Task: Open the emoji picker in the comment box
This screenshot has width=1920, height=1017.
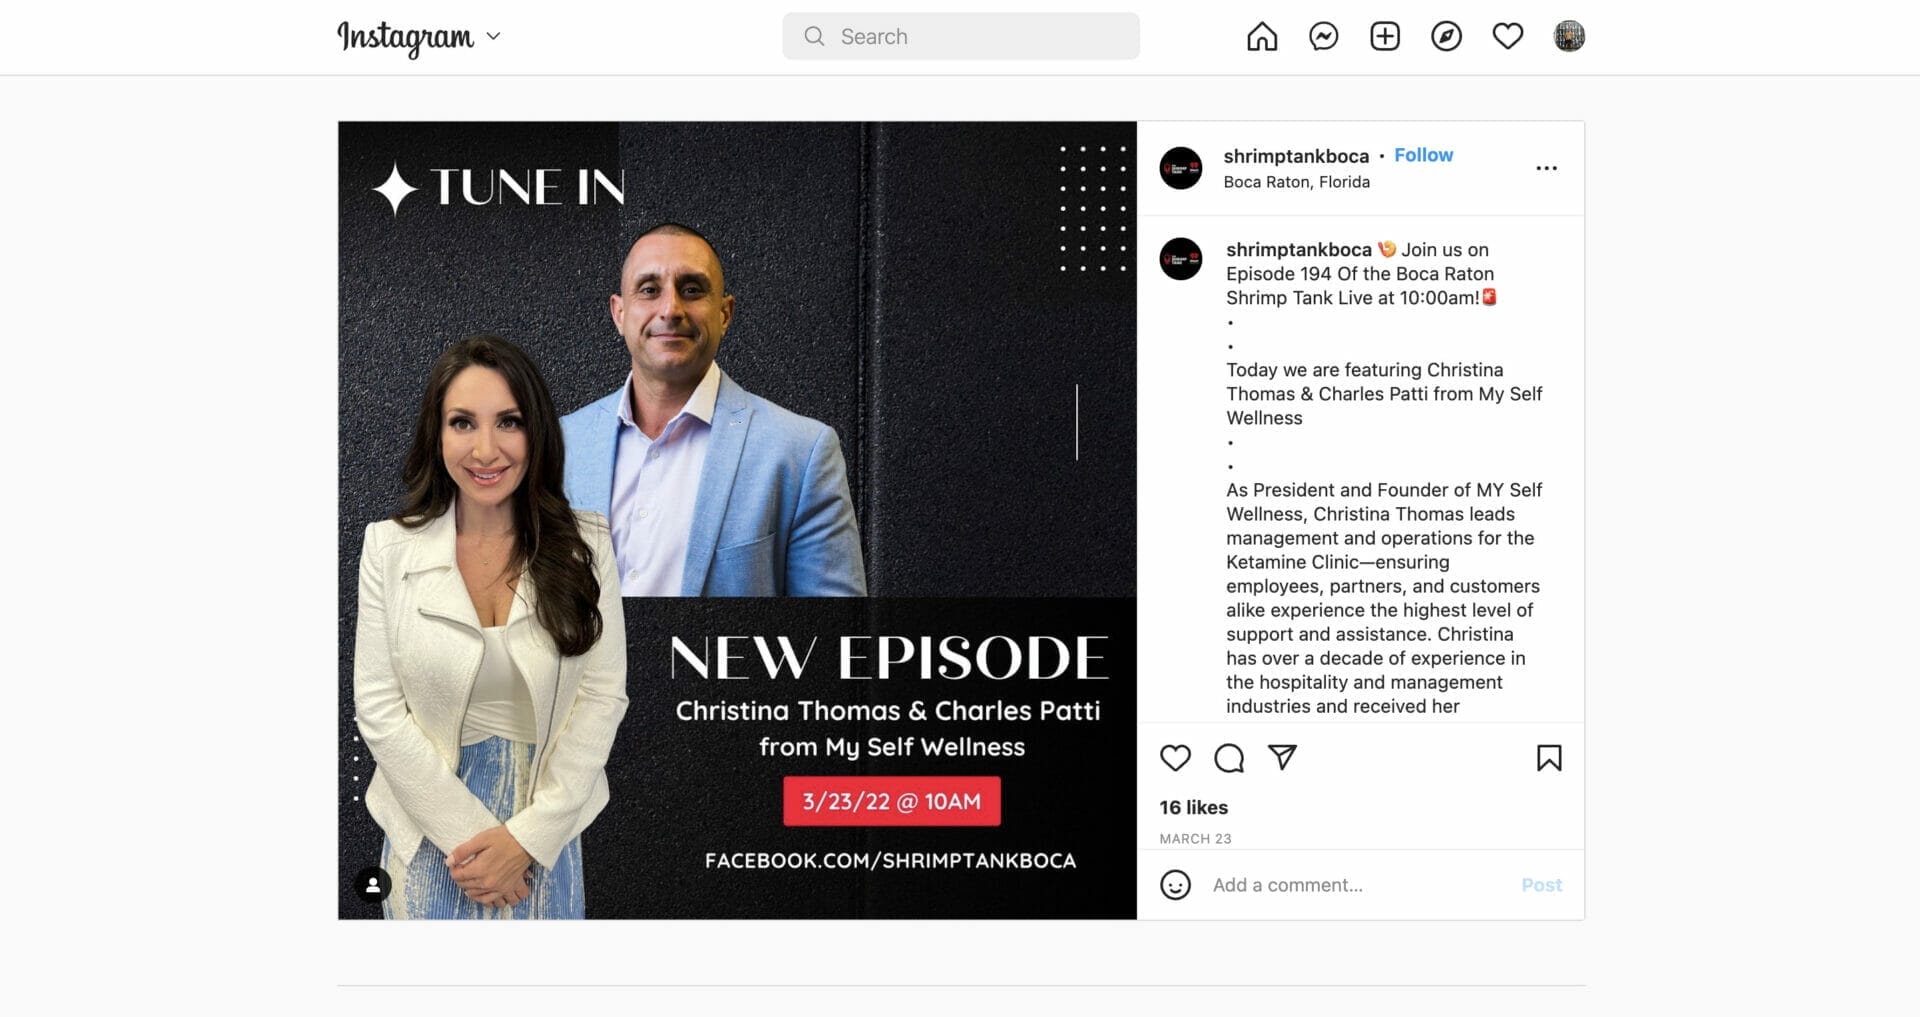Action: point(1175,885)
